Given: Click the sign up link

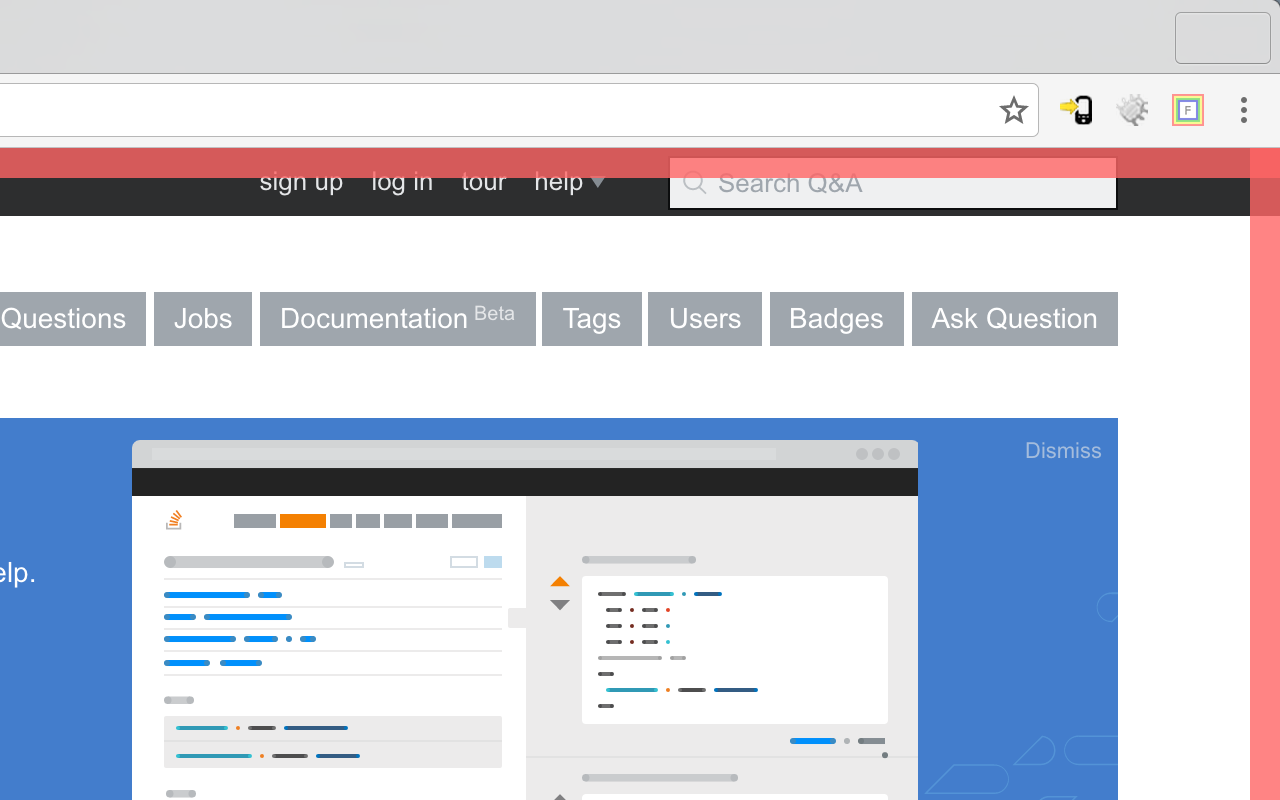Looking at the screenshot, I should pyautogui.click(x=301, y=182).
